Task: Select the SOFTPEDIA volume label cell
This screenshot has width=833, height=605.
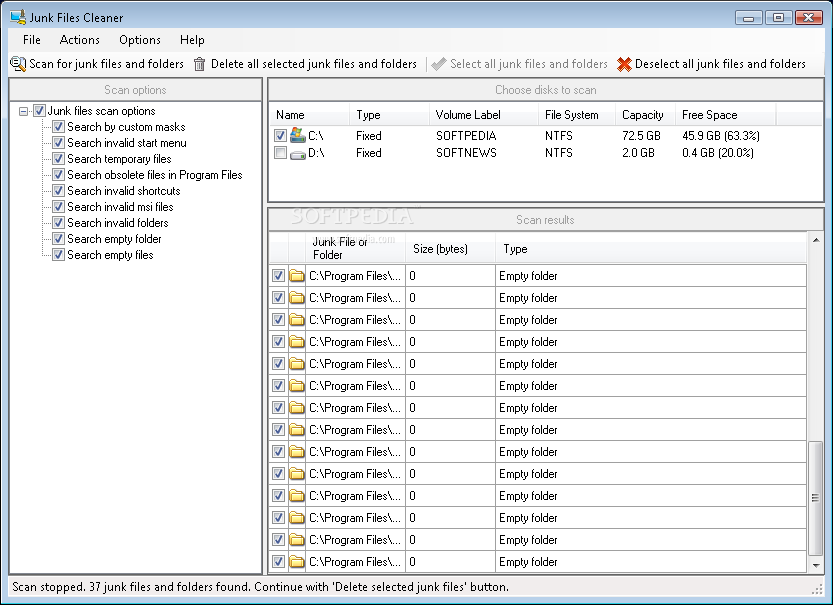Action: 466,135
